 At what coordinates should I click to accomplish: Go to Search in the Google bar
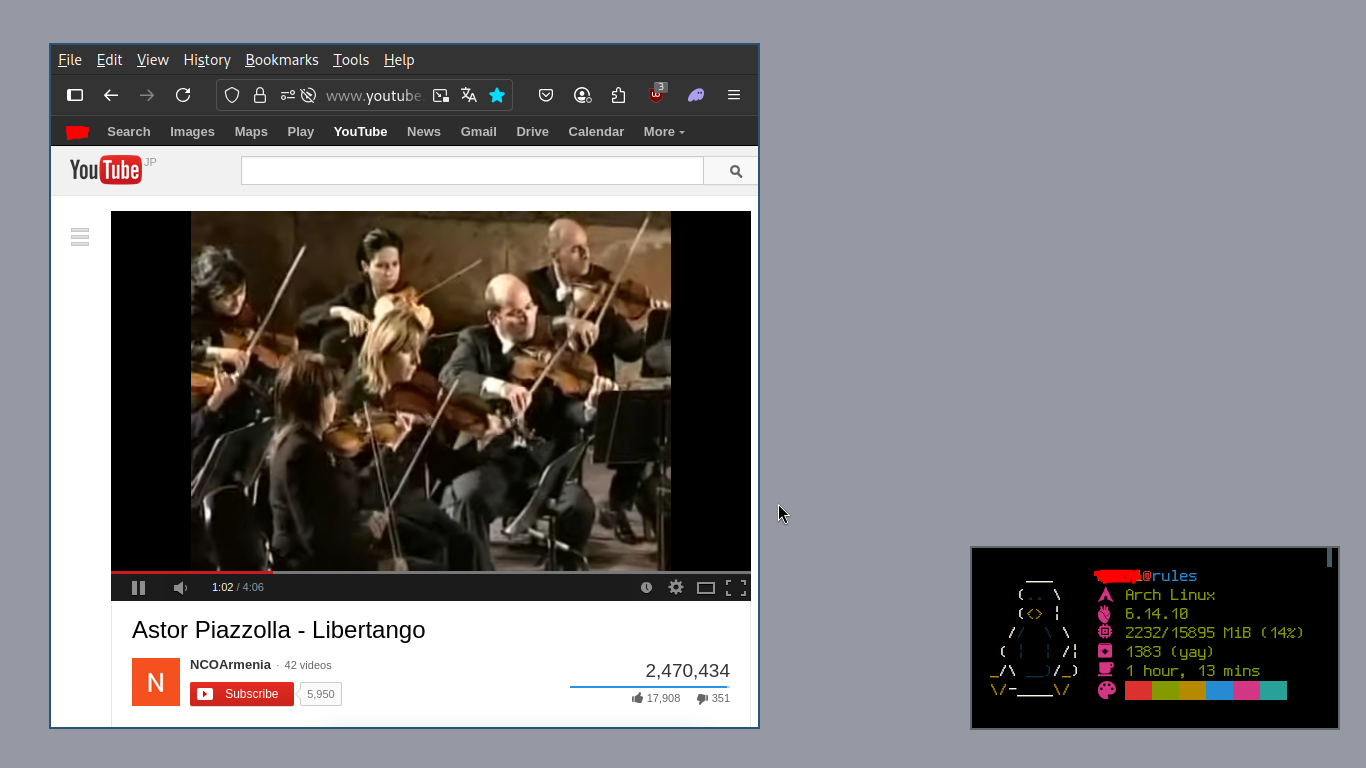pyautogui.click(x=129, y=132)
